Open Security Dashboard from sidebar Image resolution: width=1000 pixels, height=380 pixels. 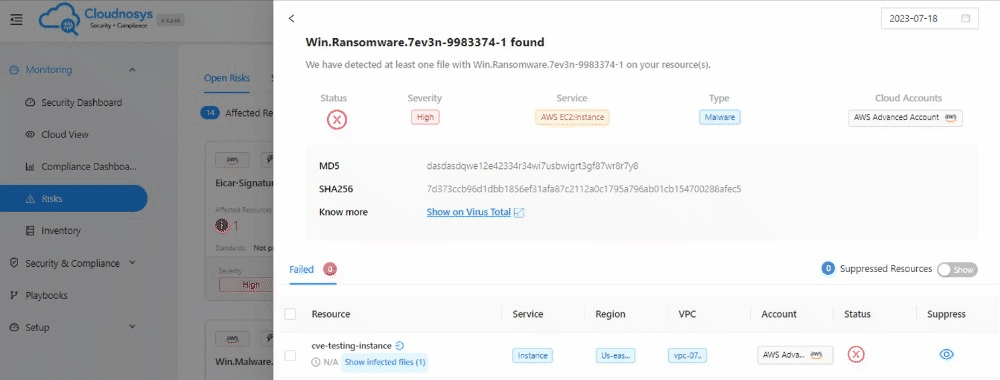[x=82, y=103]
